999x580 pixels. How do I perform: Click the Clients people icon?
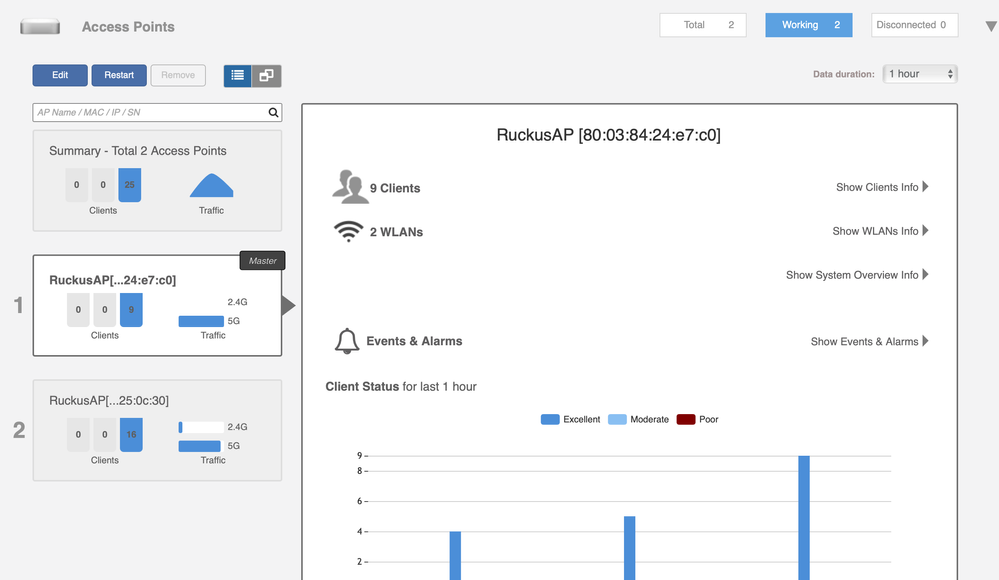(349, 187)
